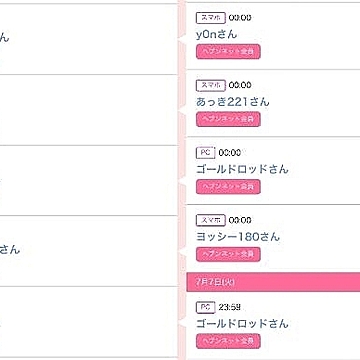Click the スマホ badge above y0nさん

click(x=211, y=18)
